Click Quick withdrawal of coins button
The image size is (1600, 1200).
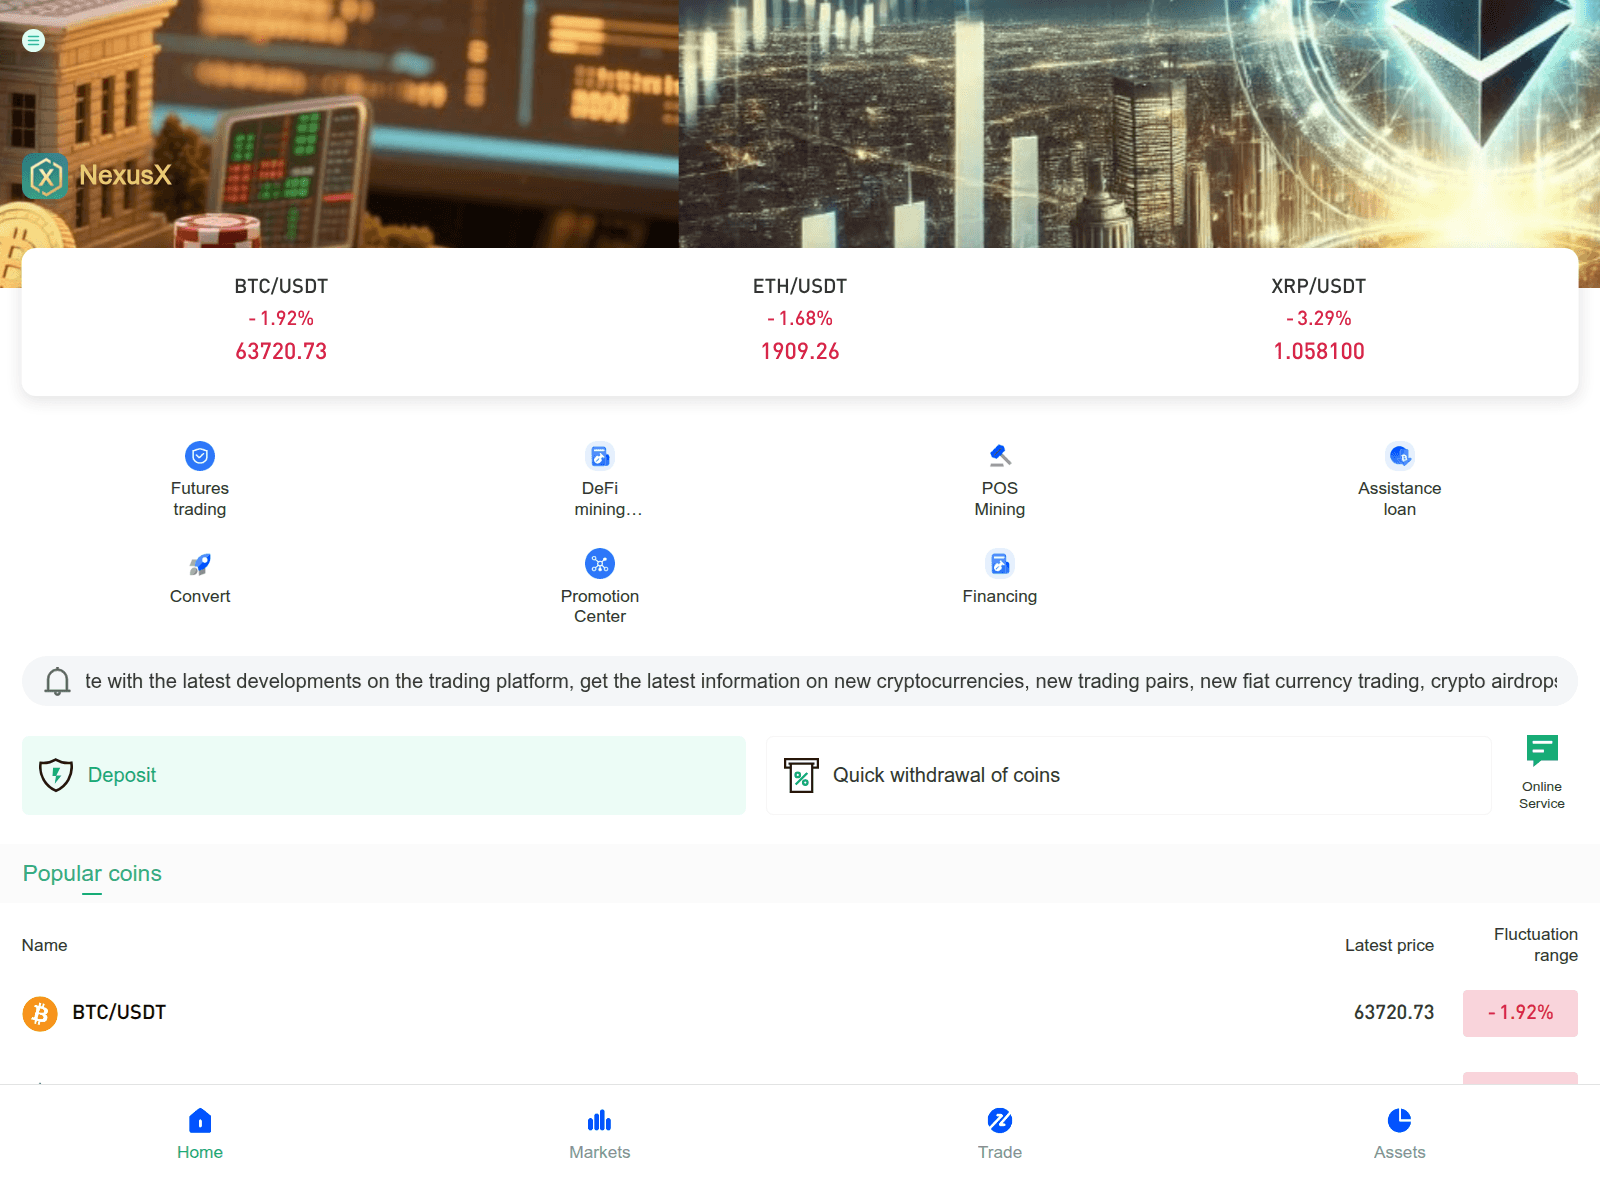point(1129,776)
